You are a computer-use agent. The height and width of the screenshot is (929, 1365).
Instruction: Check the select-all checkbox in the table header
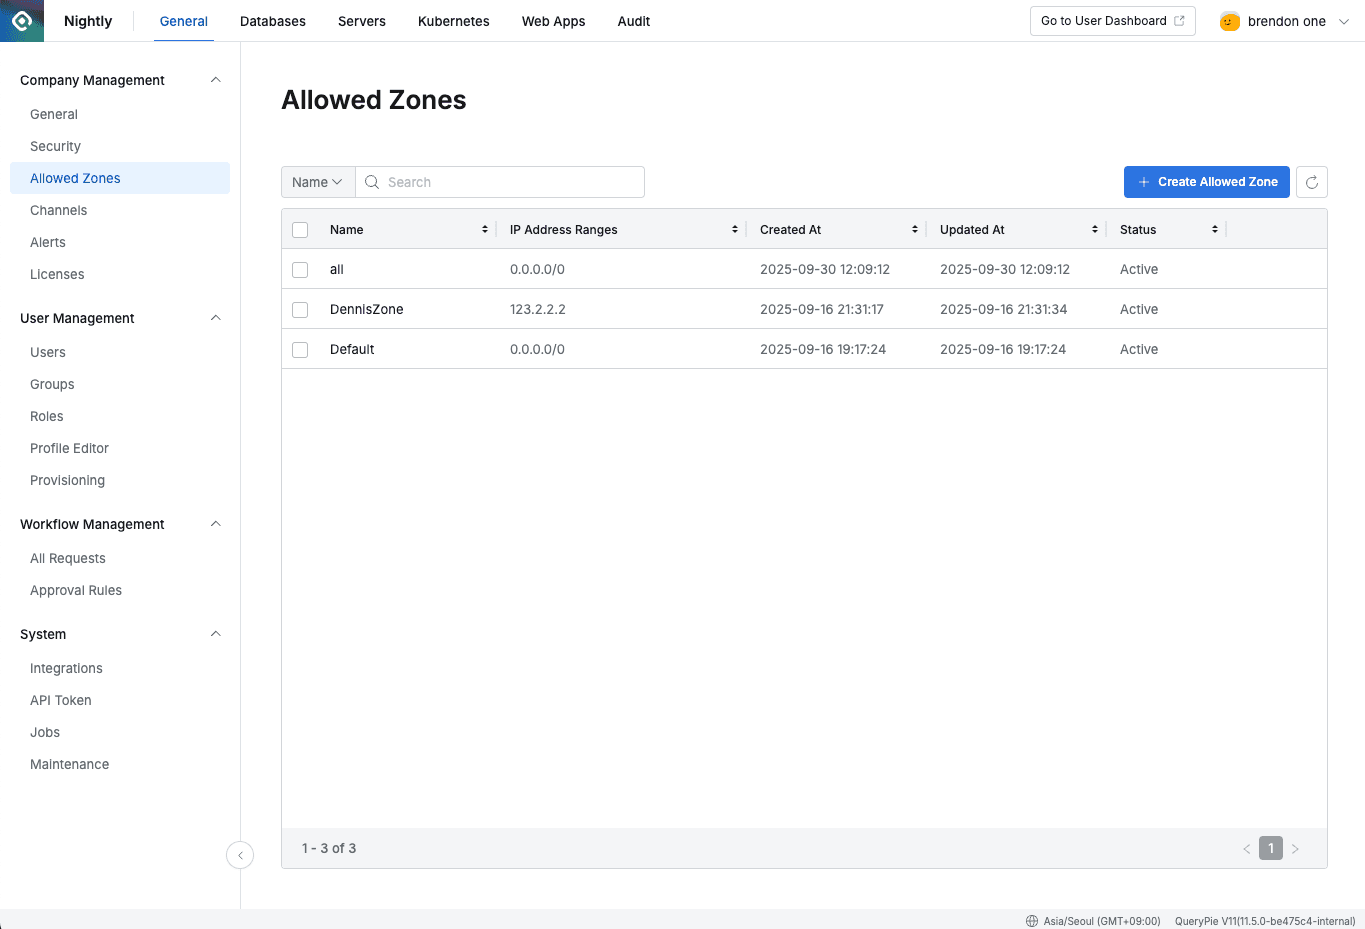click(x=300, y=229)
